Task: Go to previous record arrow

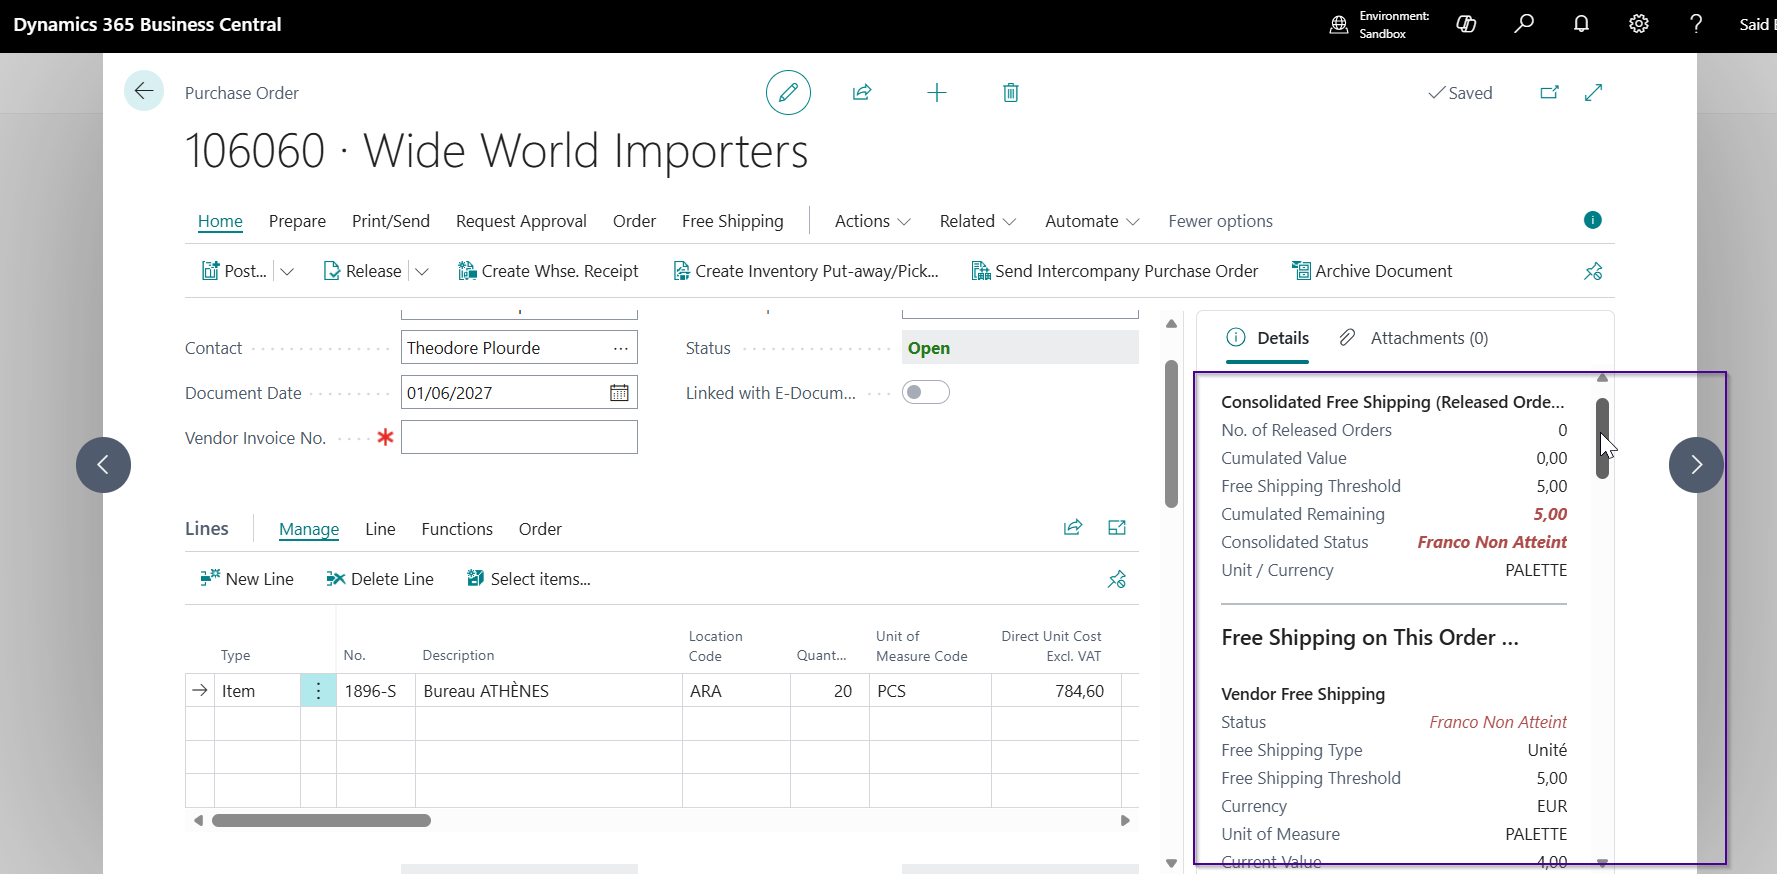Action: point(103,465)
